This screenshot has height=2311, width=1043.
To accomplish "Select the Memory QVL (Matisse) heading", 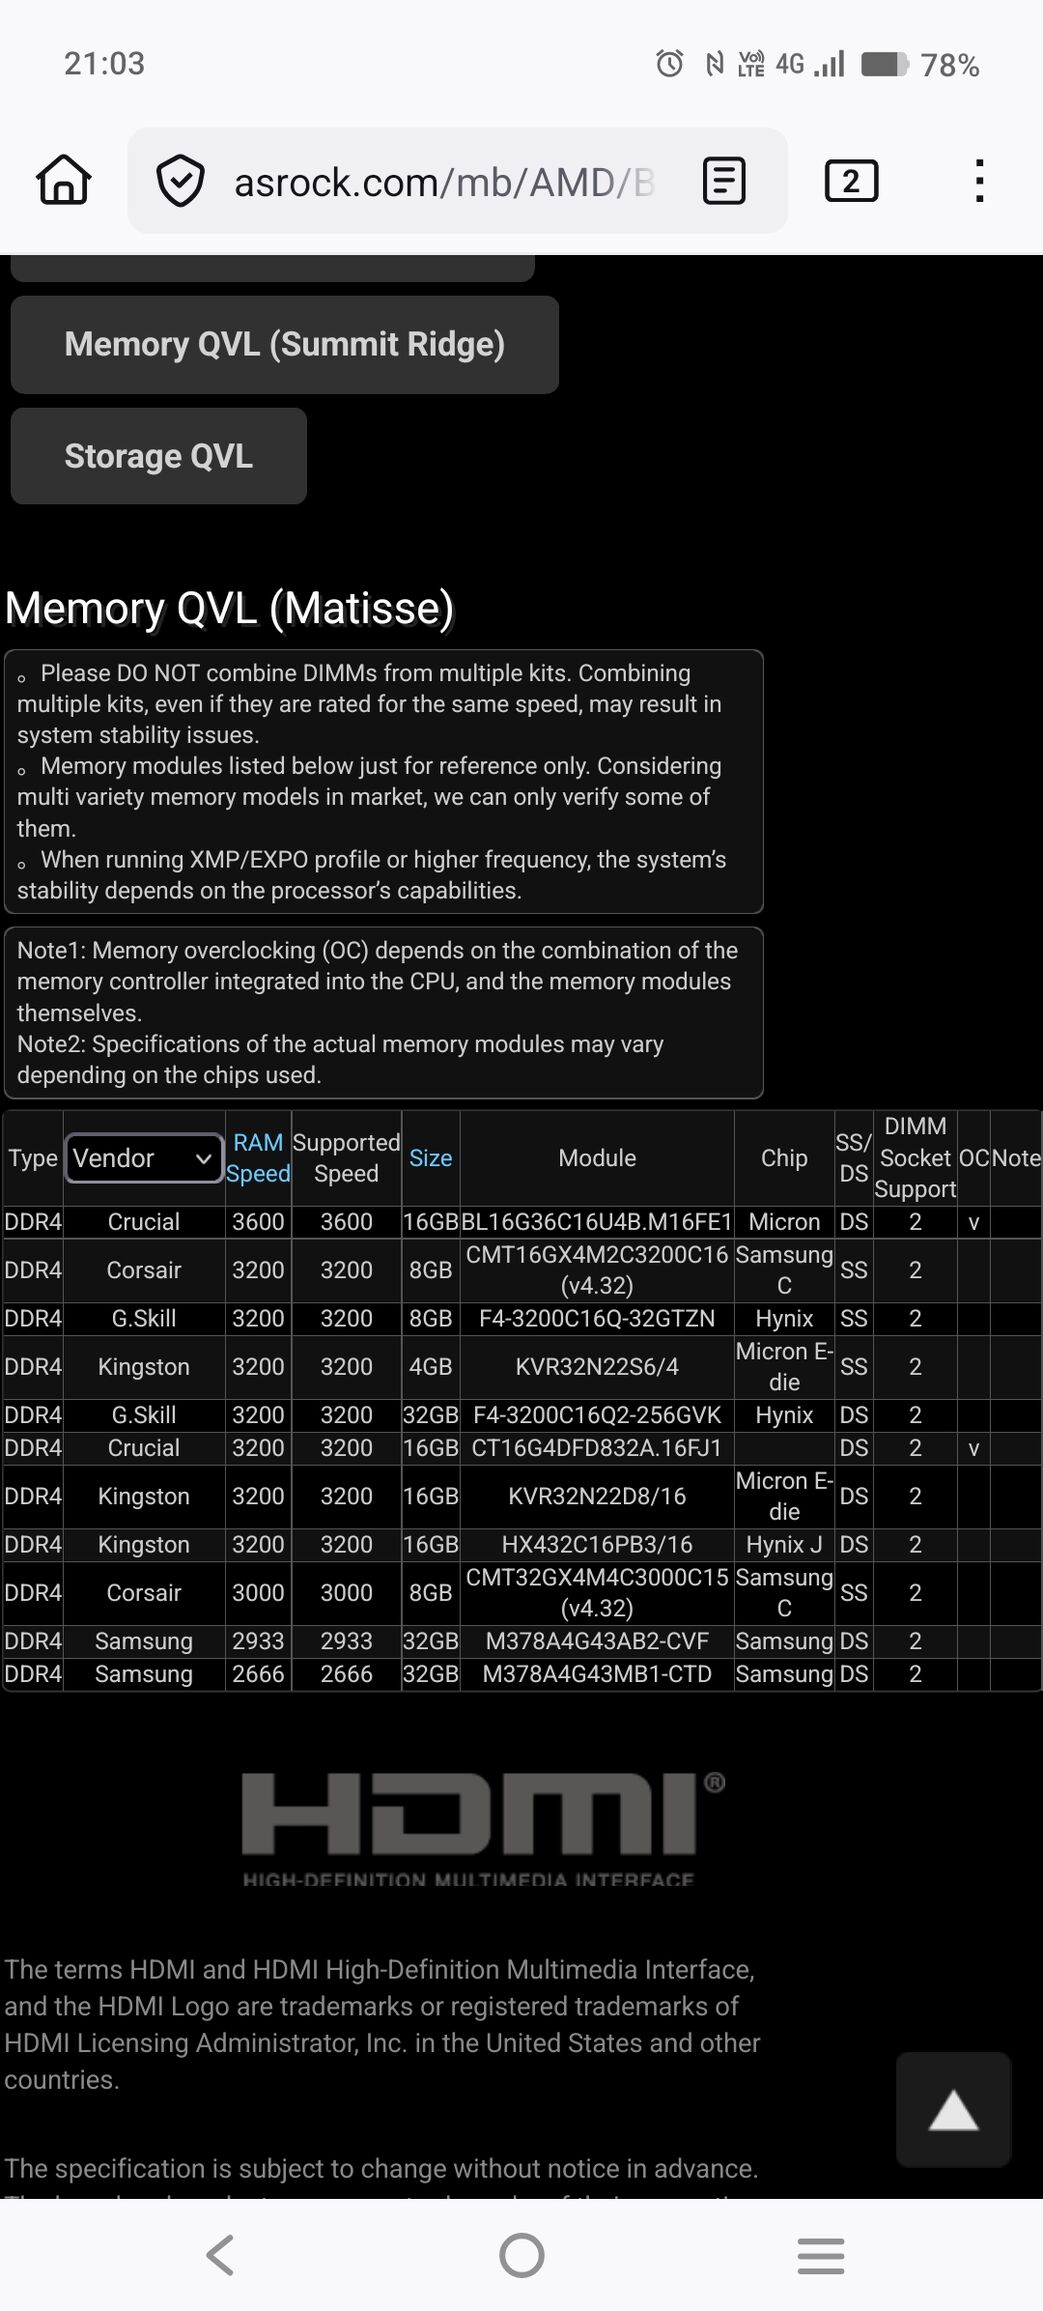I will (229, 608).
